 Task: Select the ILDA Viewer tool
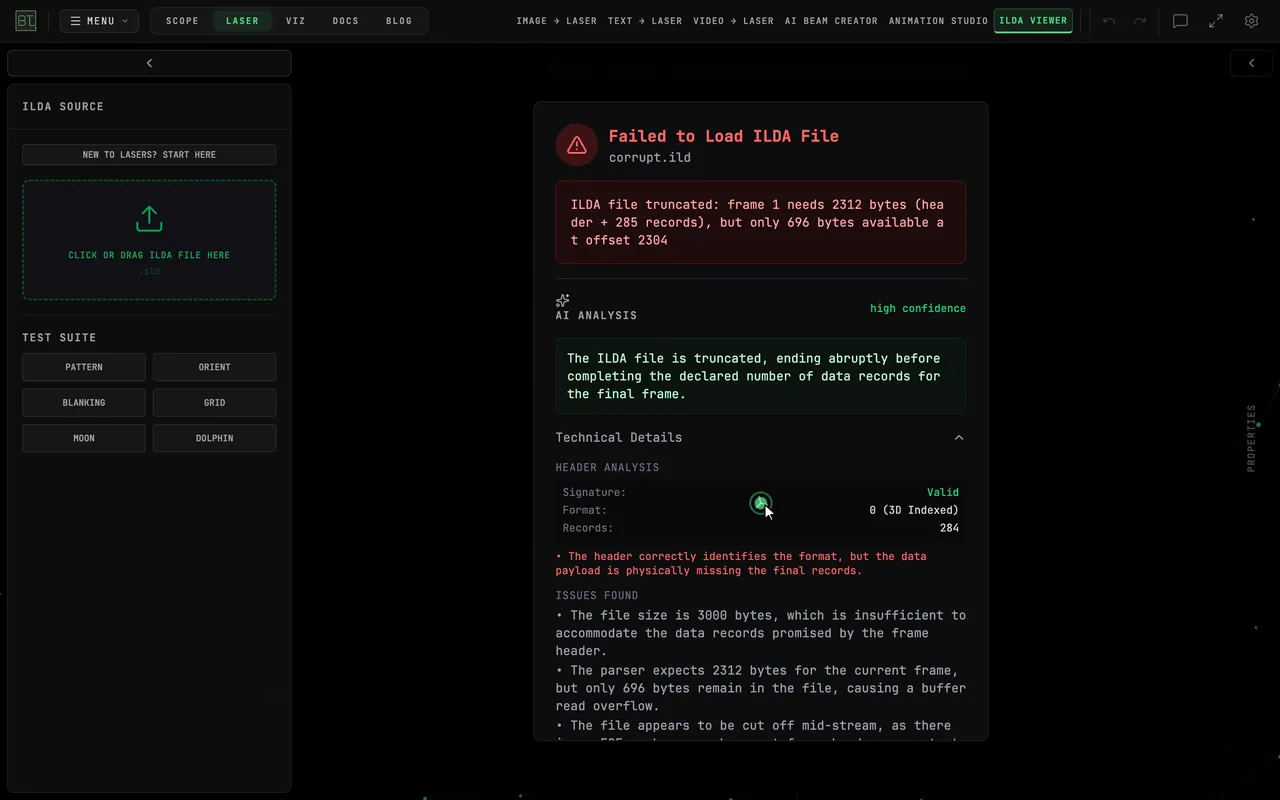1033,21
